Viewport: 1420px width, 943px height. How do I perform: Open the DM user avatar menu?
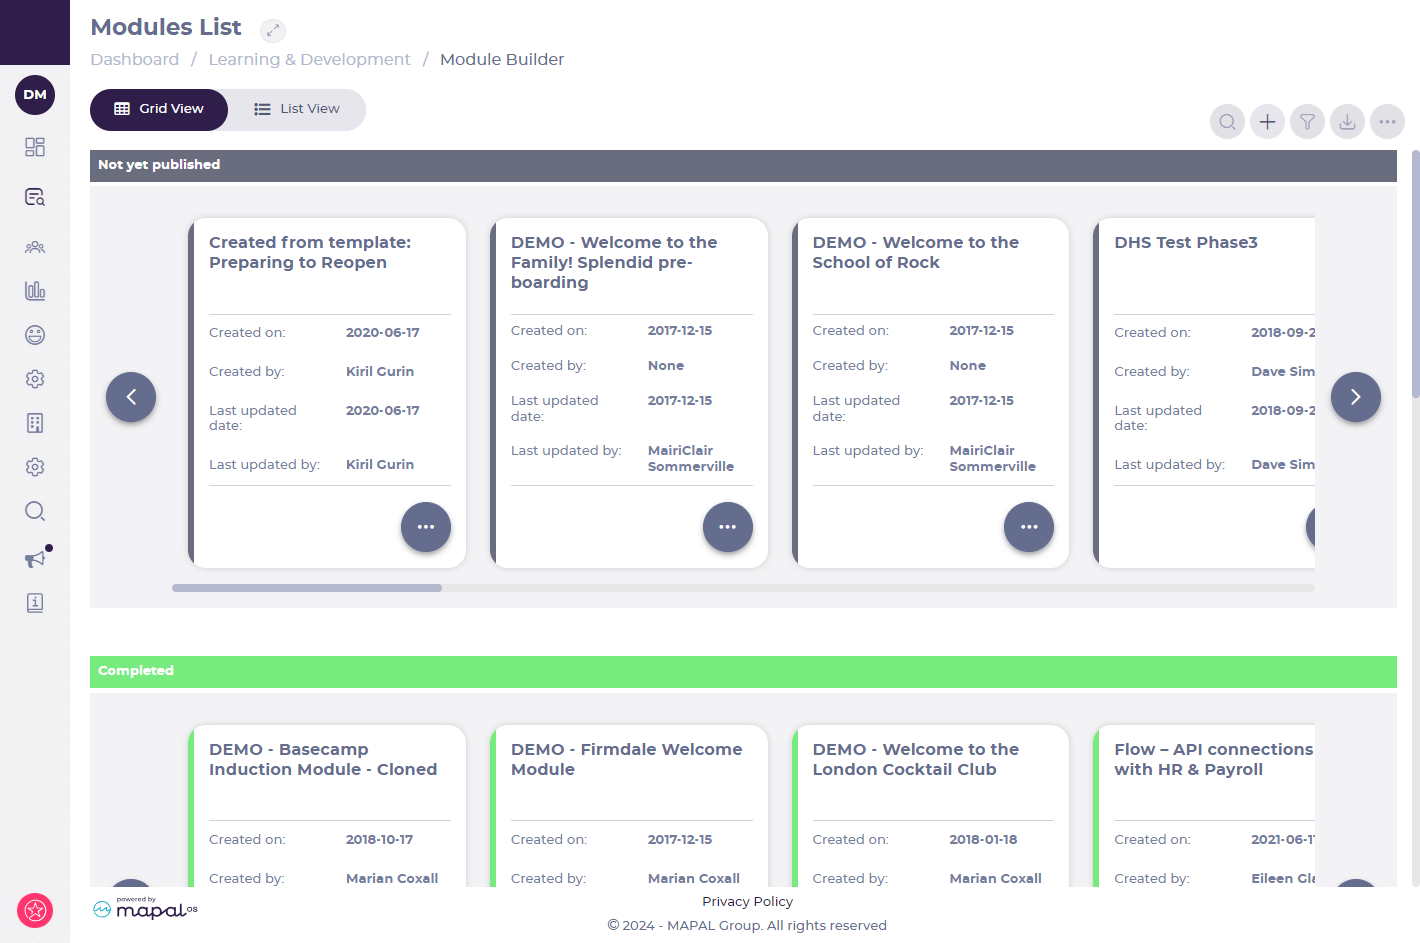coord(35,95)
